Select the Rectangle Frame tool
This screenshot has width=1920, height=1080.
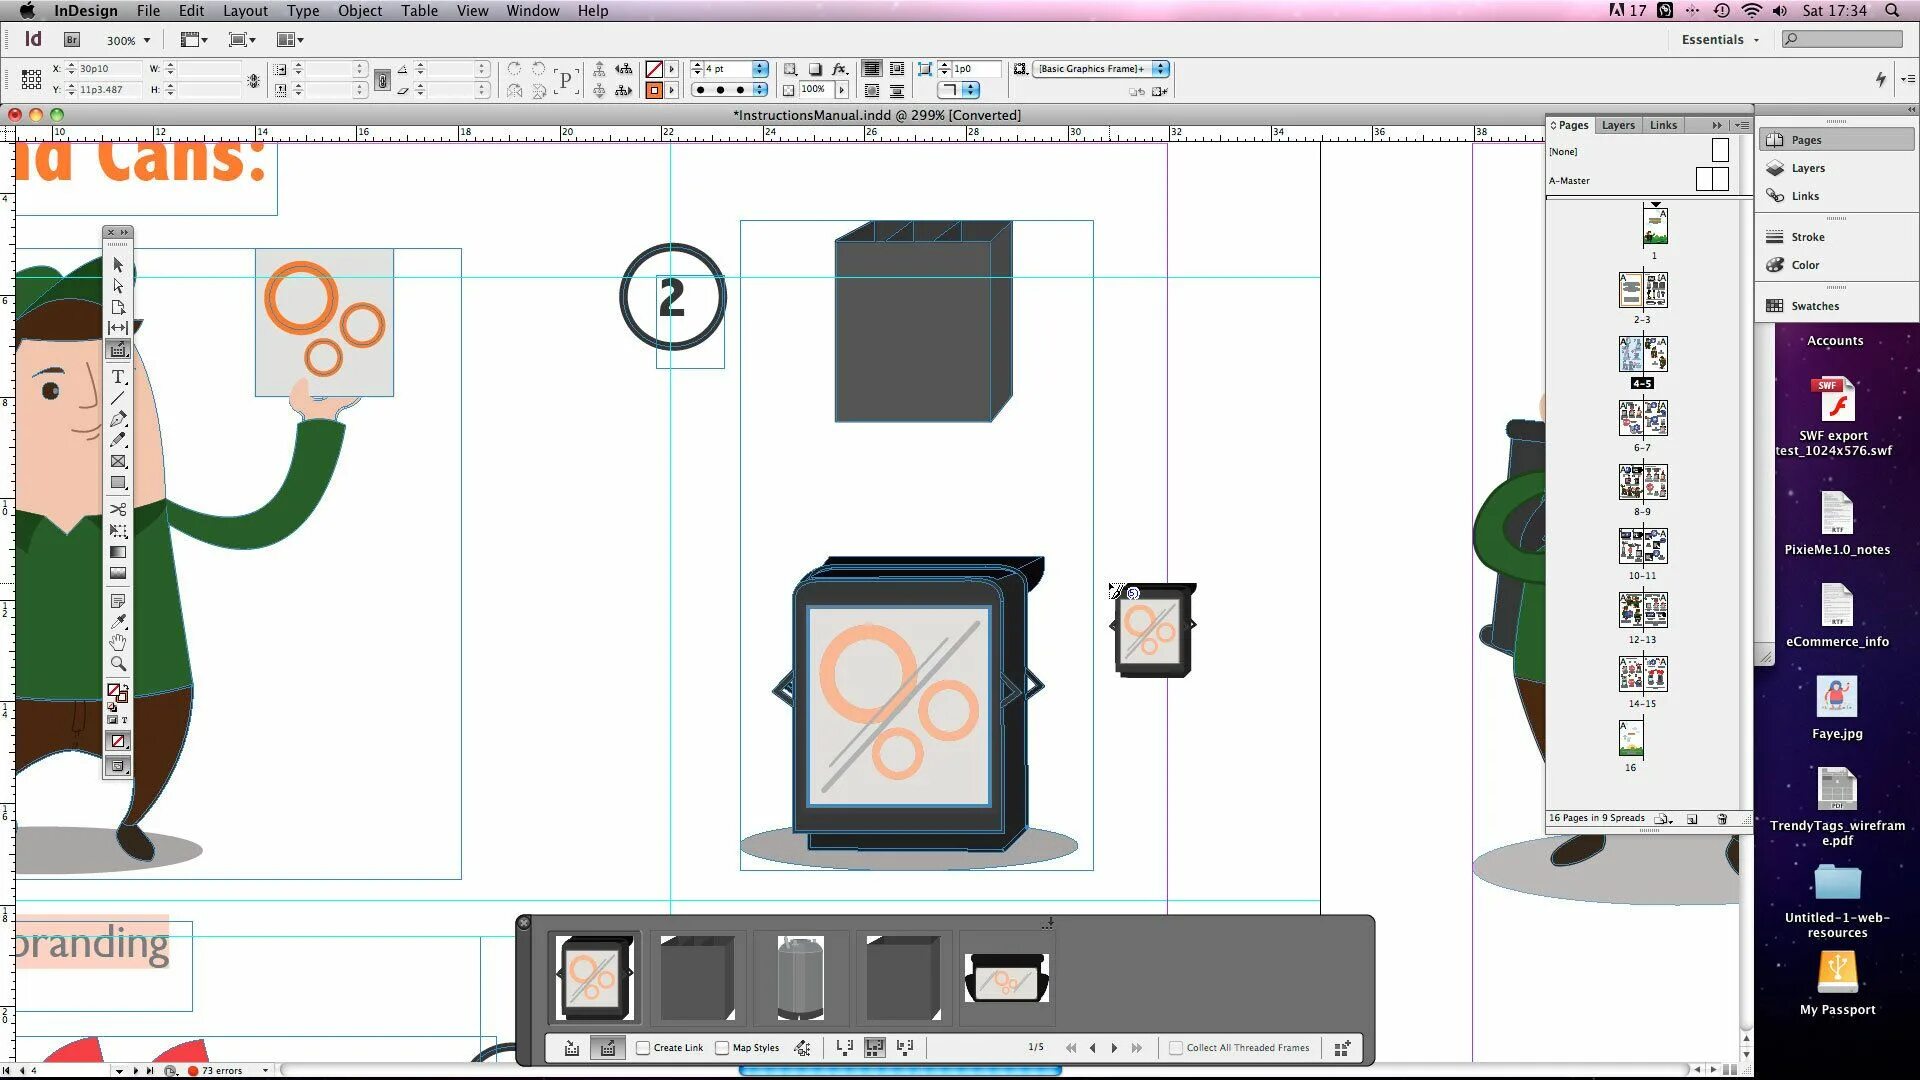point(118,461)
